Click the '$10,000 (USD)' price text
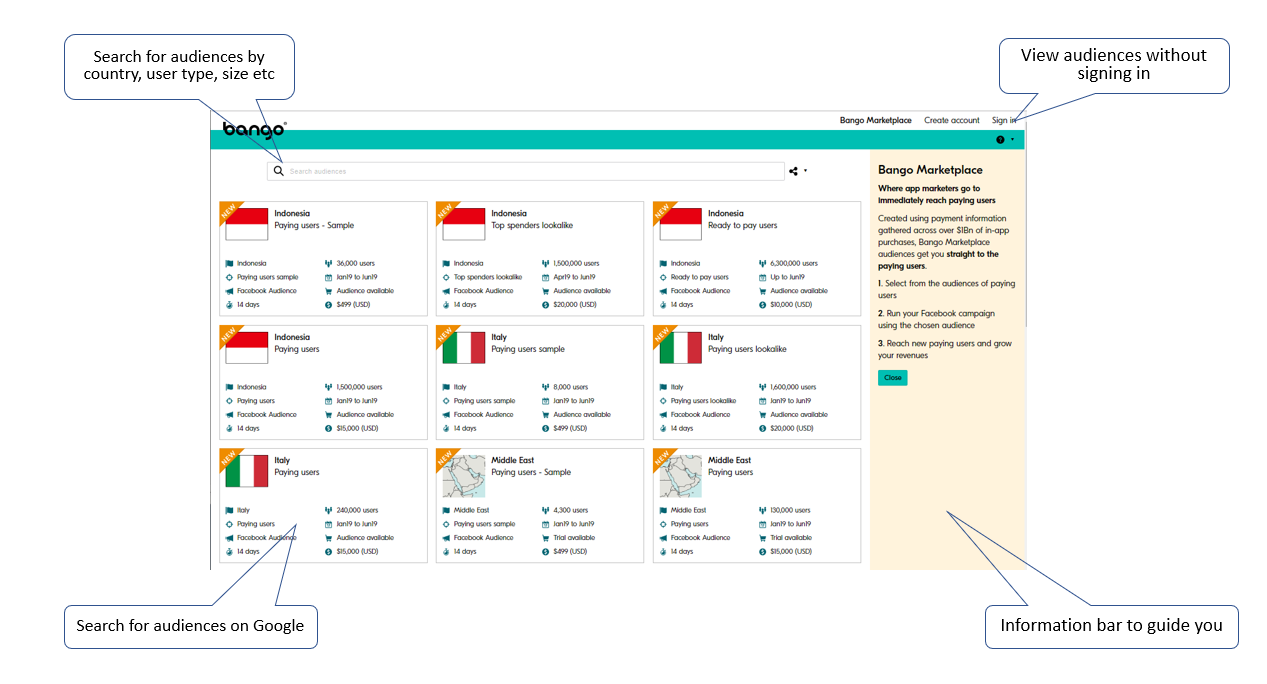Screen dimensions: 1267x684 point(791,304)
